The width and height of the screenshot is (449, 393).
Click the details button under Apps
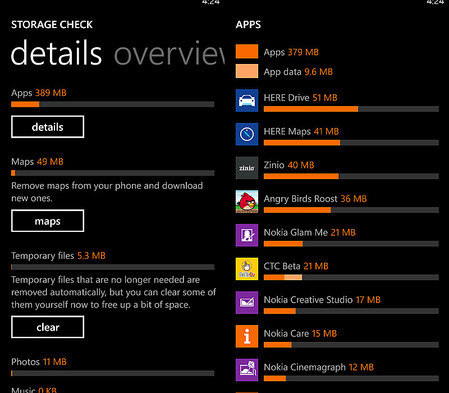[47, 127]
